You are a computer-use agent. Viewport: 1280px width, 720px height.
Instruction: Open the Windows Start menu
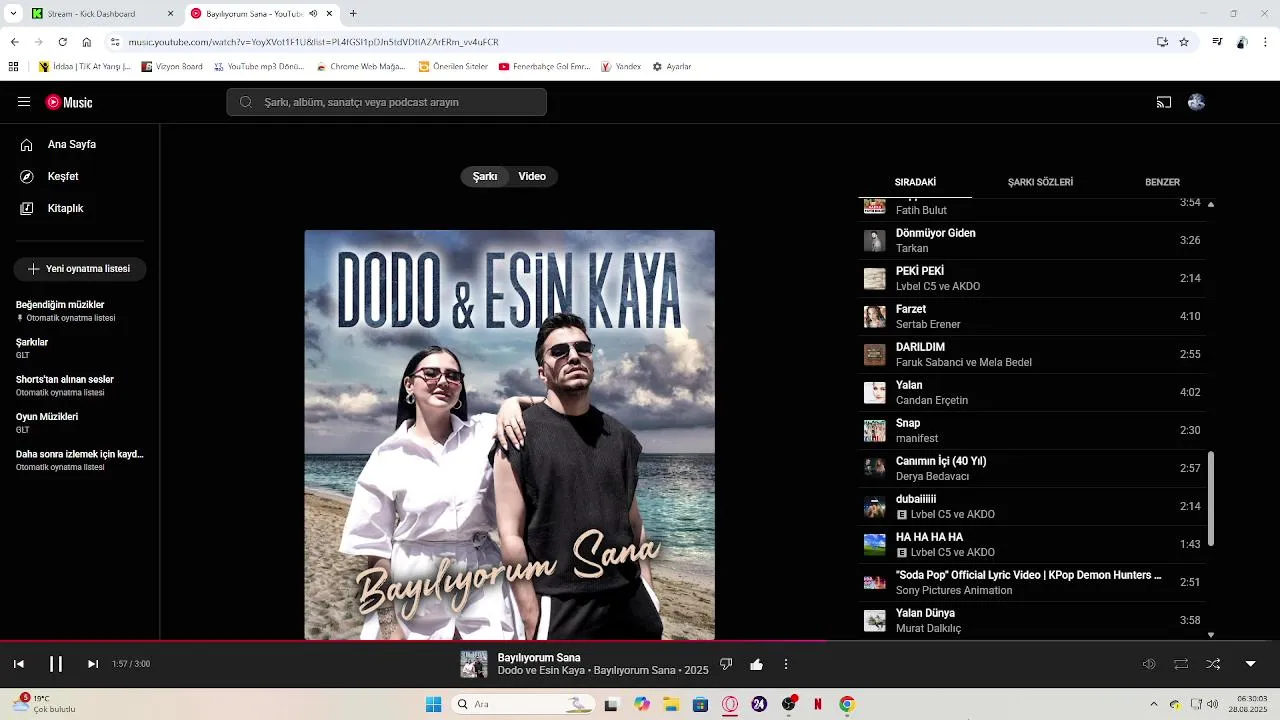pyautogui.click(x=433, y=704)
